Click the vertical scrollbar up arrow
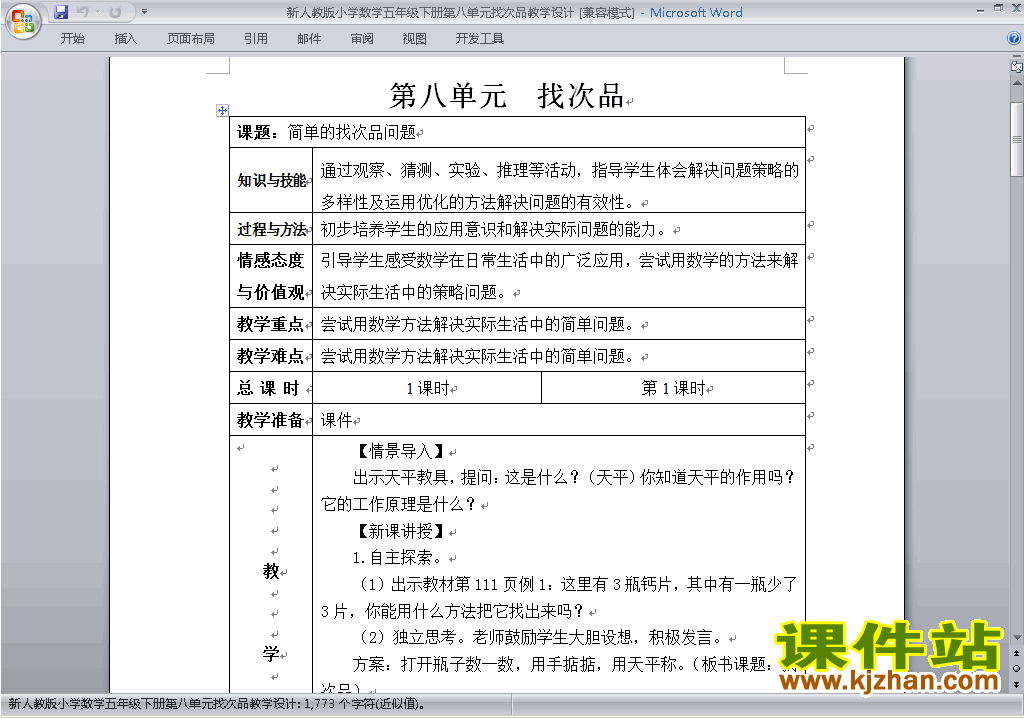Image resolution: width=1024 pixels, height=718 pixels. tap(1017, 84)
